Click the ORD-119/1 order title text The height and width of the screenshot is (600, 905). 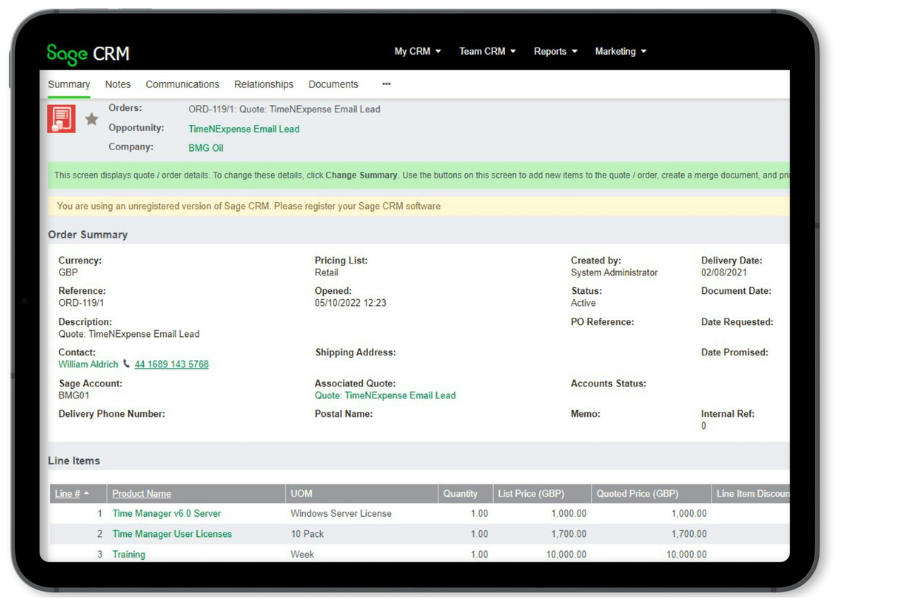284,110
